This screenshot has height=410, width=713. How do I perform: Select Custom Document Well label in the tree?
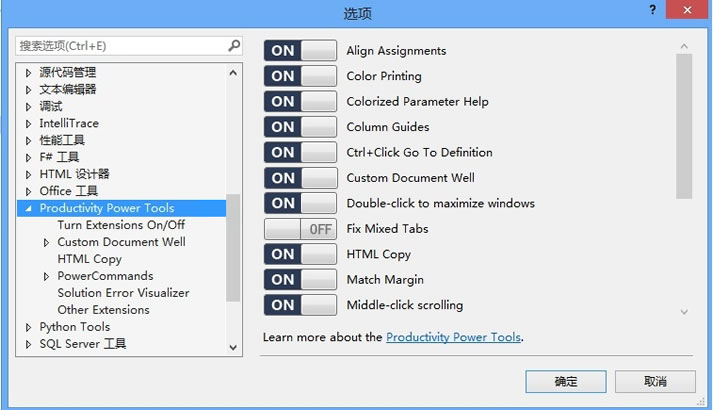(121, 242)
